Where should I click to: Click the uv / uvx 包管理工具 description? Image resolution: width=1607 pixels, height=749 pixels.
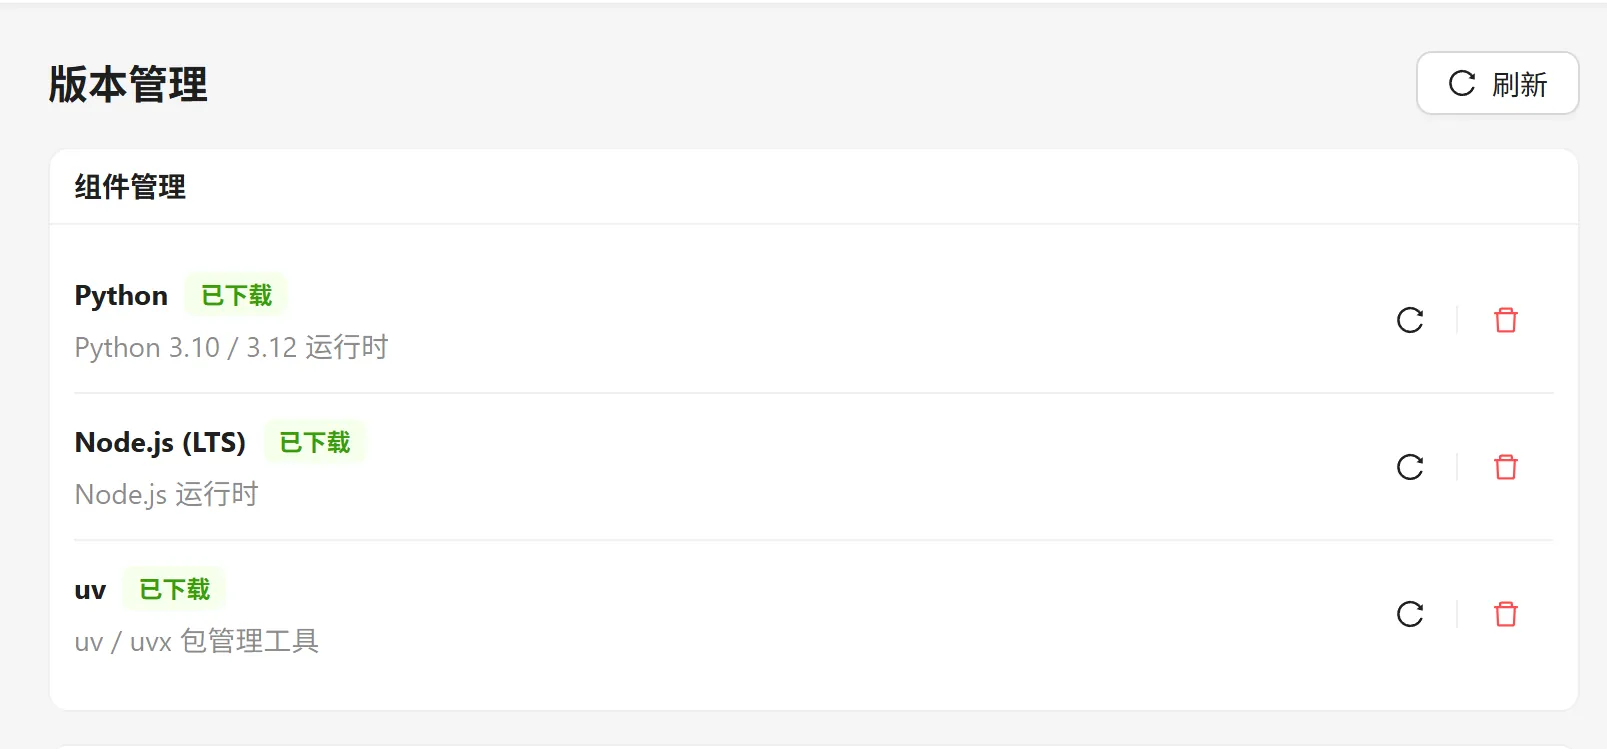tap(197, 641)
